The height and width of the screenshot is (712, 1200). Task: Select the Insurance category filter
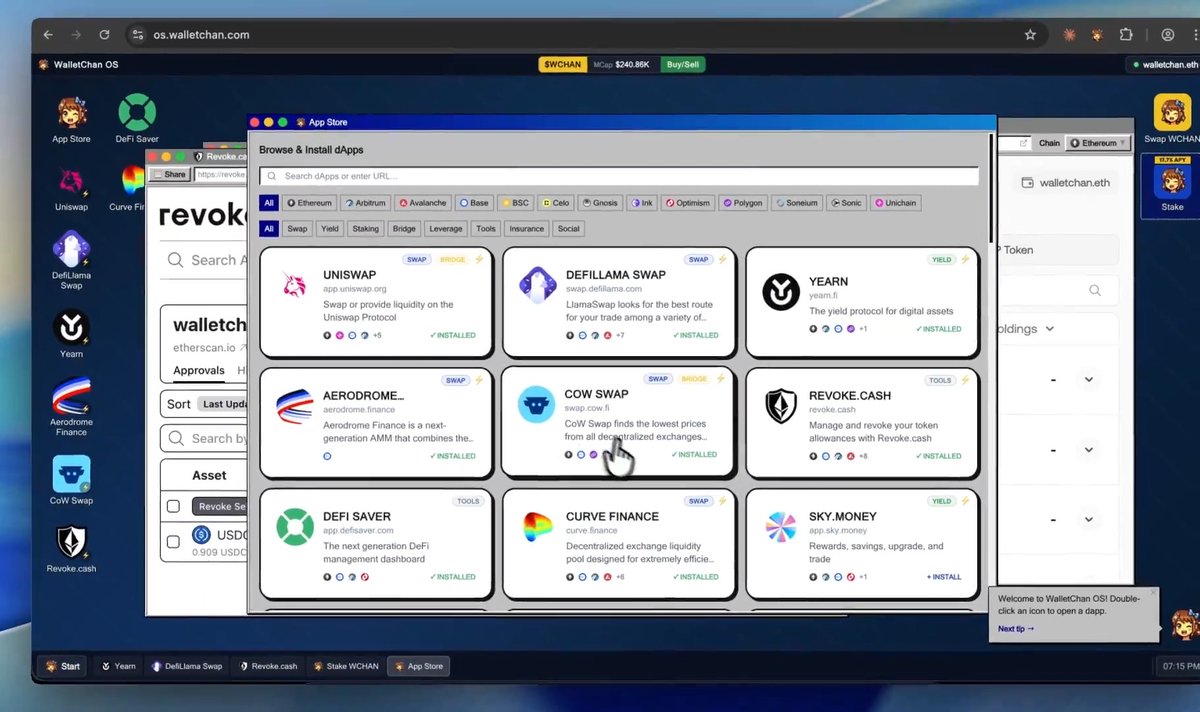tap(527, 229)
